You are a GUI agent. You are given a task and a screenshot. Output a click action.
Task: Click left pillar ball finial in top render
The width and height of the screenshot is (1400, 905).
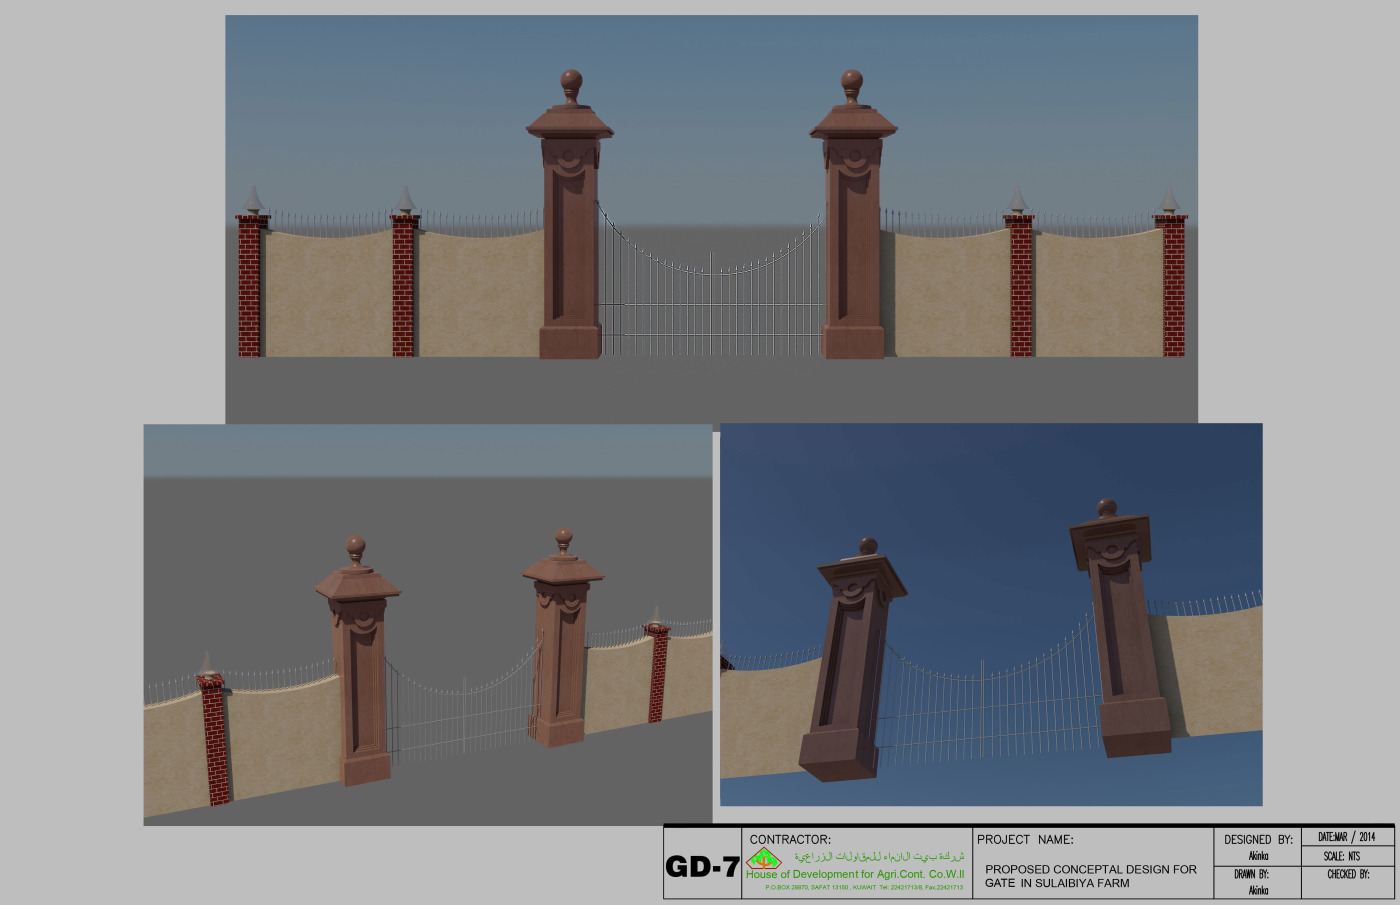point(571,82)
